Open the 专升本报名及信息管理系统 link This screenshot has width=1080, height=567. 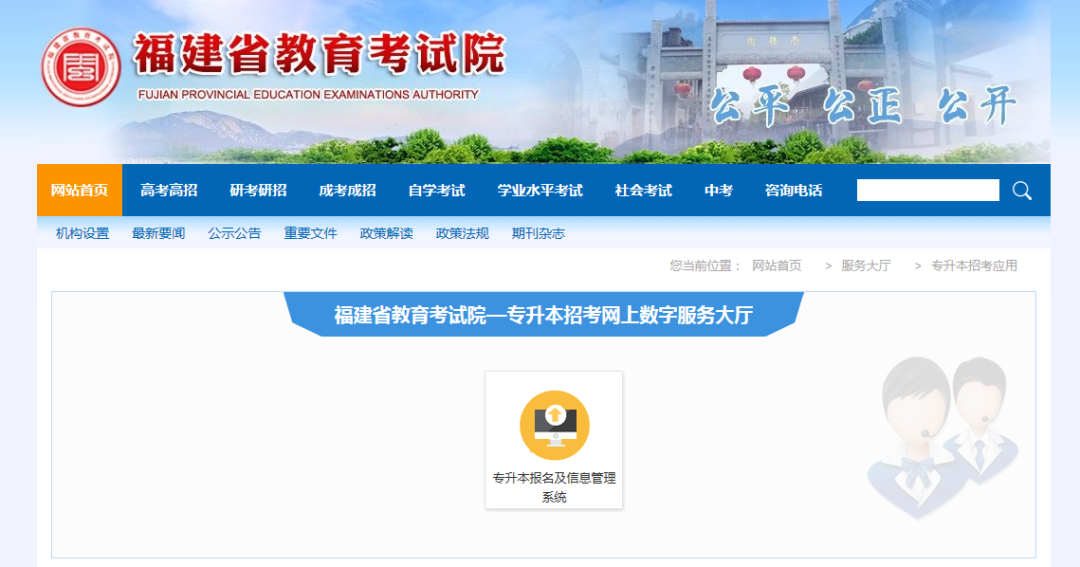tap(554, 487)
